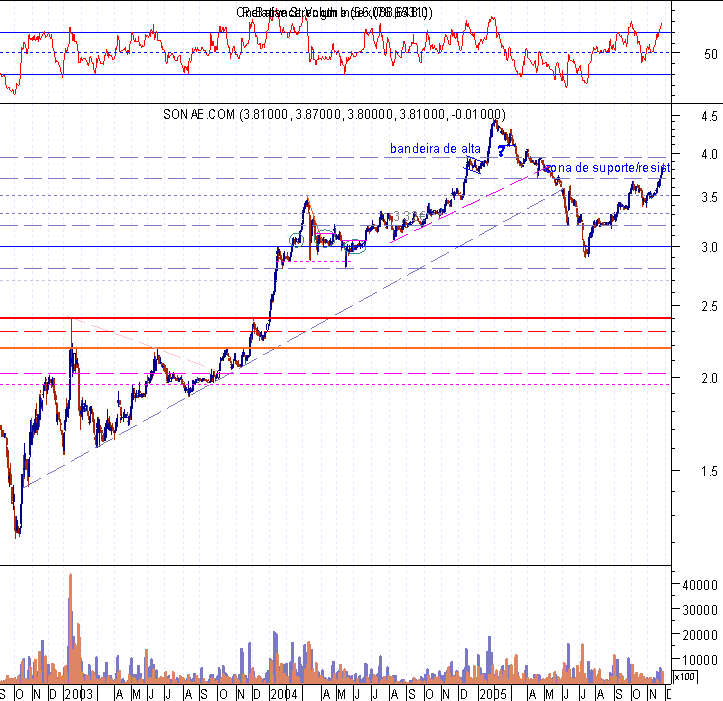
Task: Click the 20000 volume axis label
Action: (700, 635)
